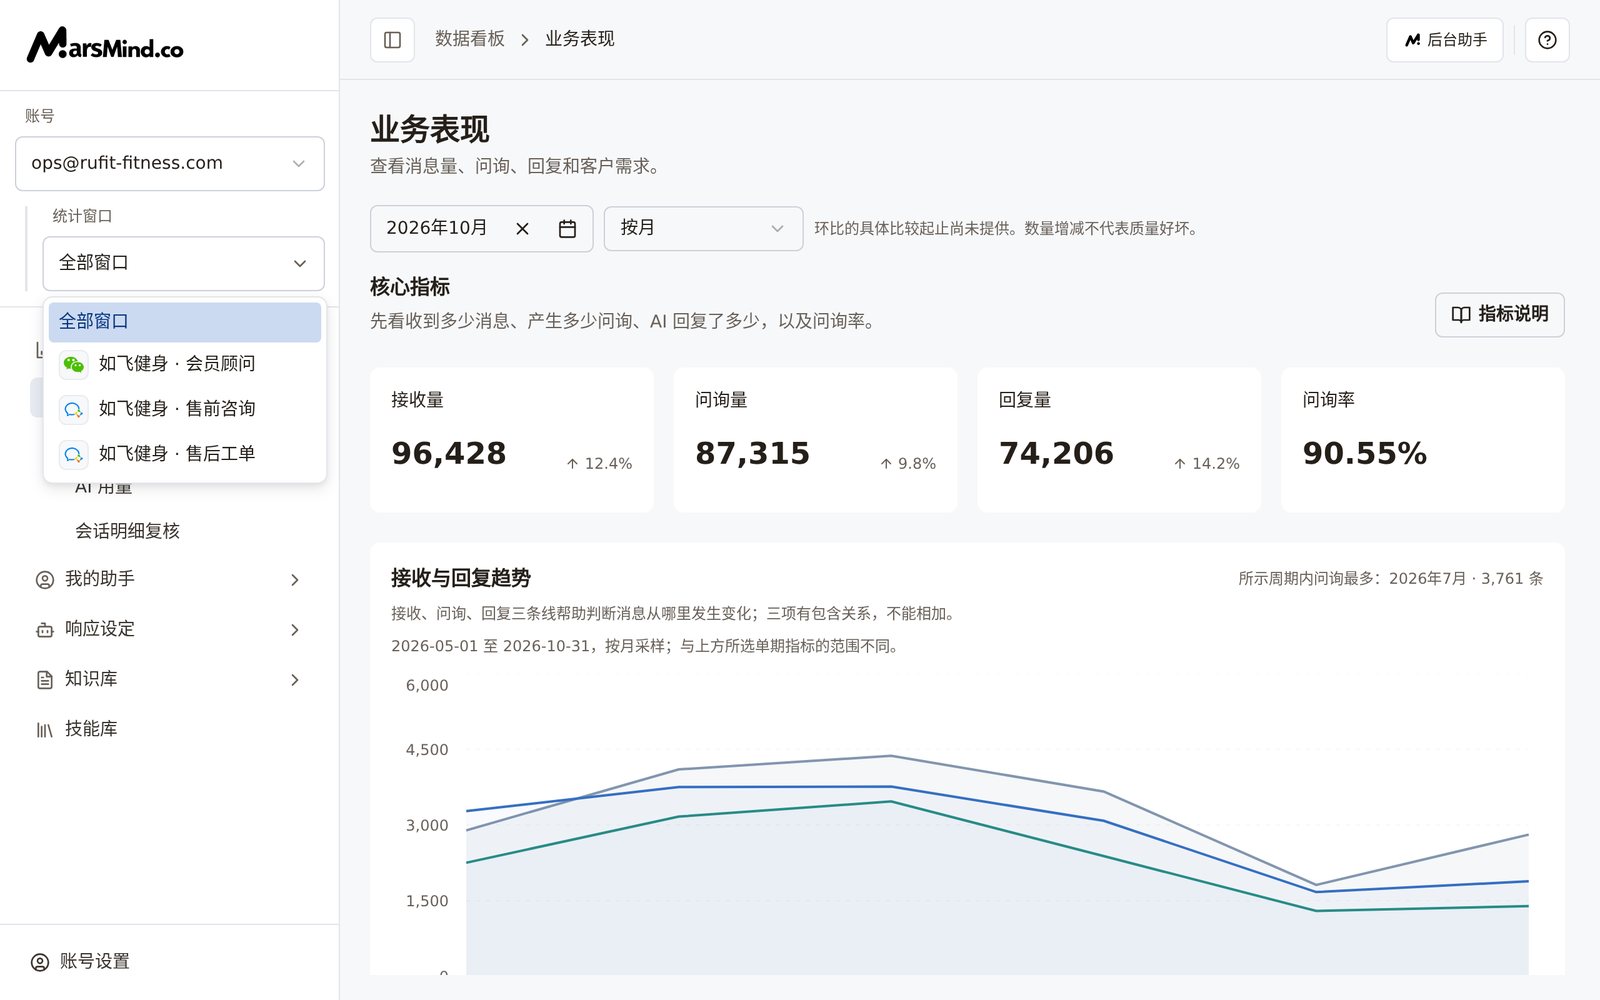
Task: Click the chat icon beside 售后工单
Action: 74,454
